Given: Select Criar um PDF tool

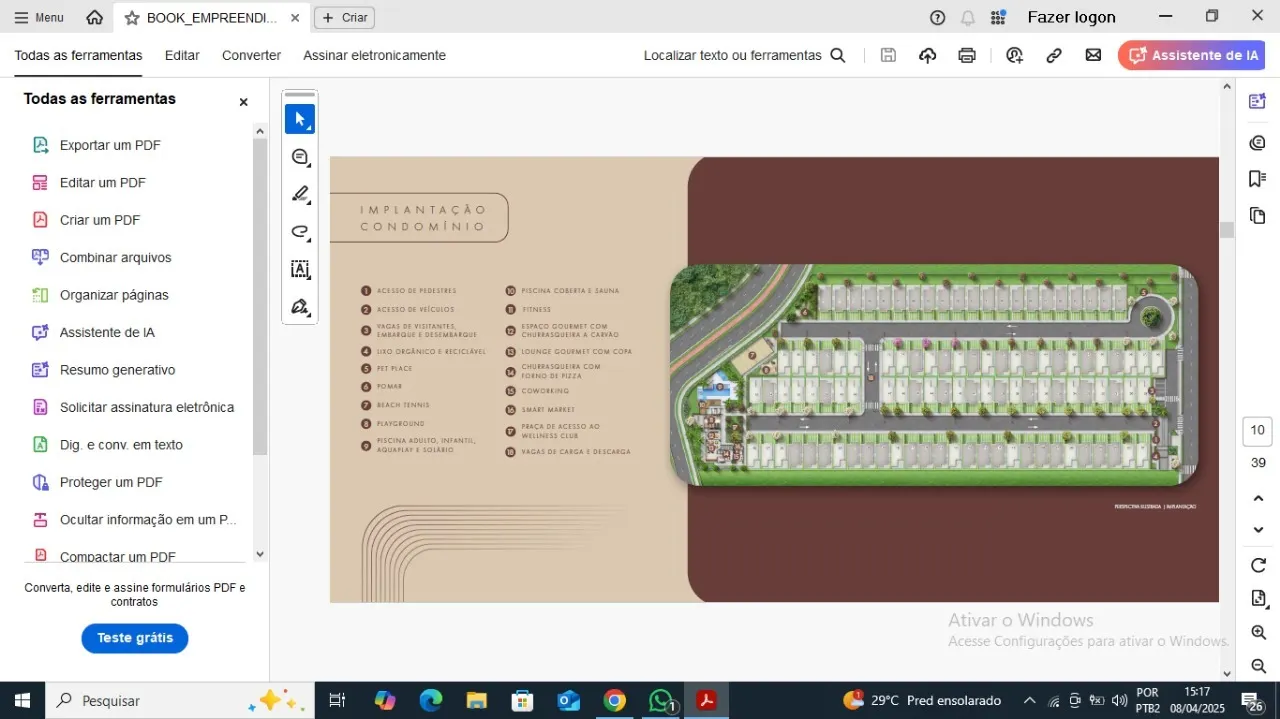Looking at the screenshot, I should click(x=100, y=220).
